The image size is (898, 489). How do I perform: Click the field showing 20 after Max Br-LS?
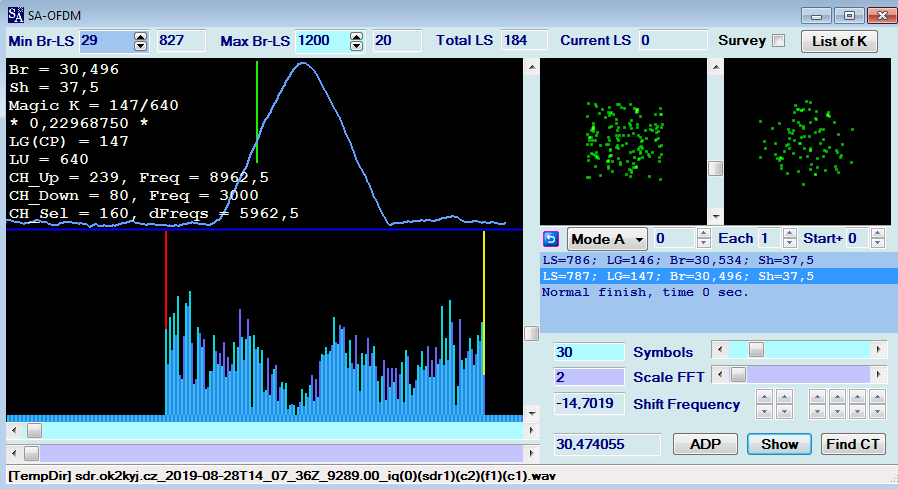point(397,41)
